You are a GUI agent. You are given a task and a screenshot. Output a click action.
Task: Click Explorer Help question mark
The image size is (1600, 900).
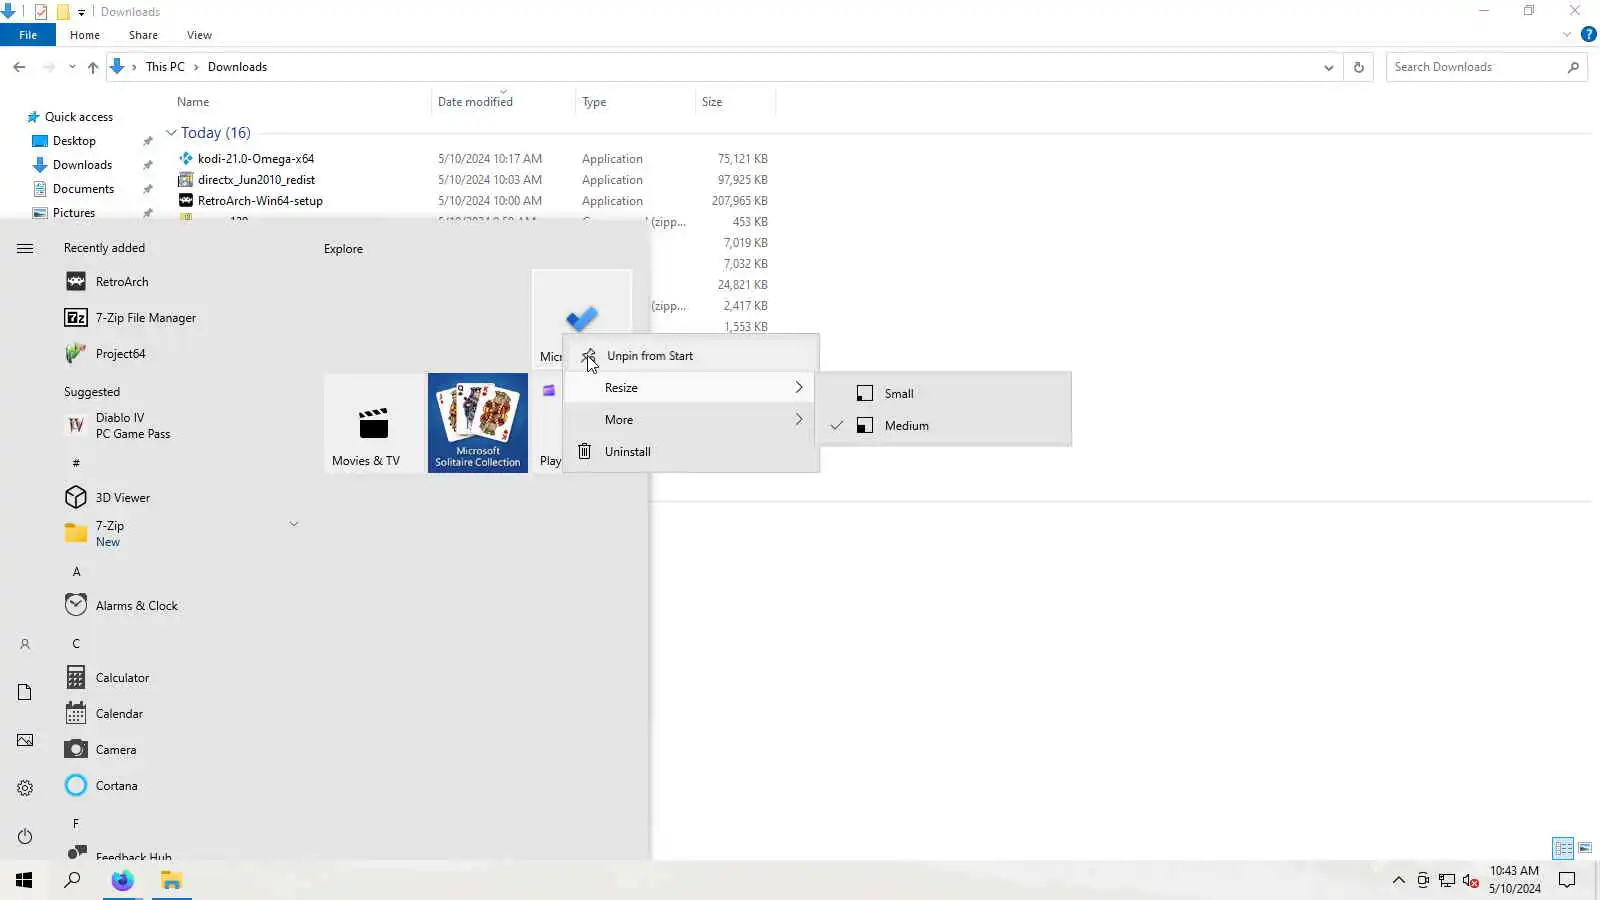tap(1588, 35)
